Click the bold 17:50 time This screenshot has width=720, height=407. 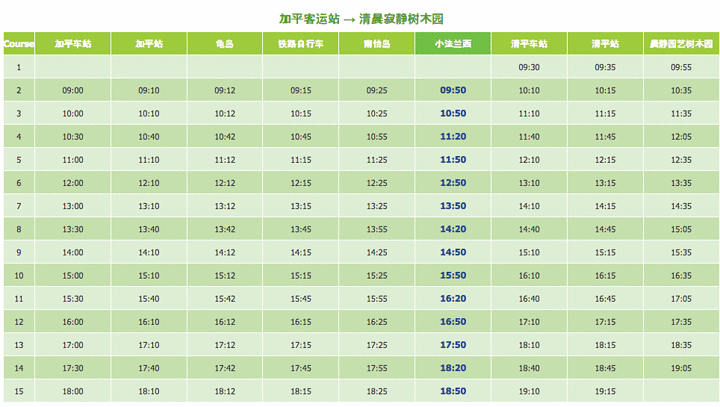(x=453, y=345)
